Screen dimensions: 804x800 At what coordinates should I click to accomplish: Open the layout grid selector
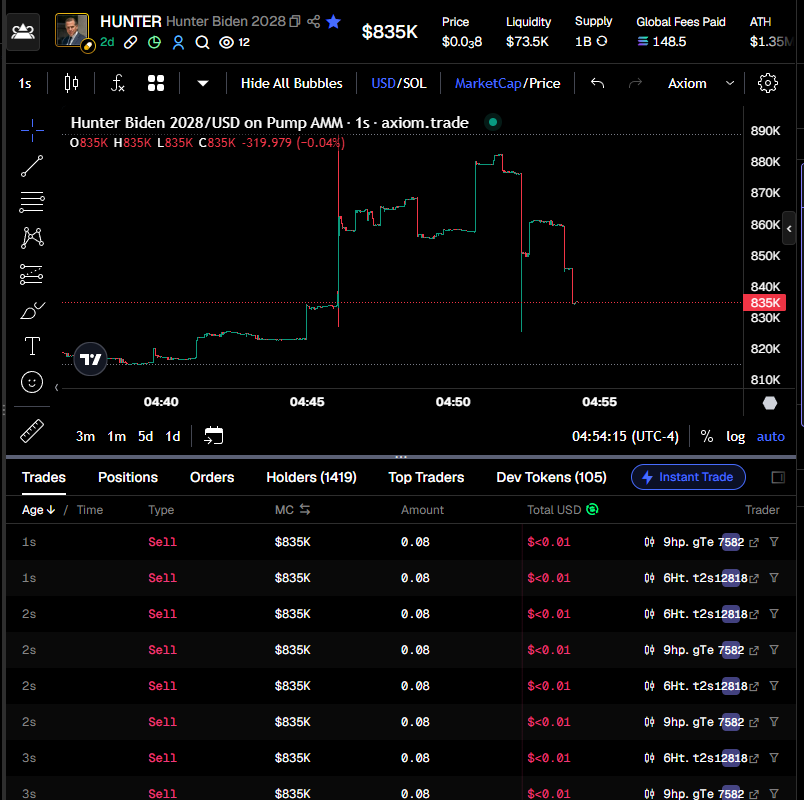pos(156,83)
